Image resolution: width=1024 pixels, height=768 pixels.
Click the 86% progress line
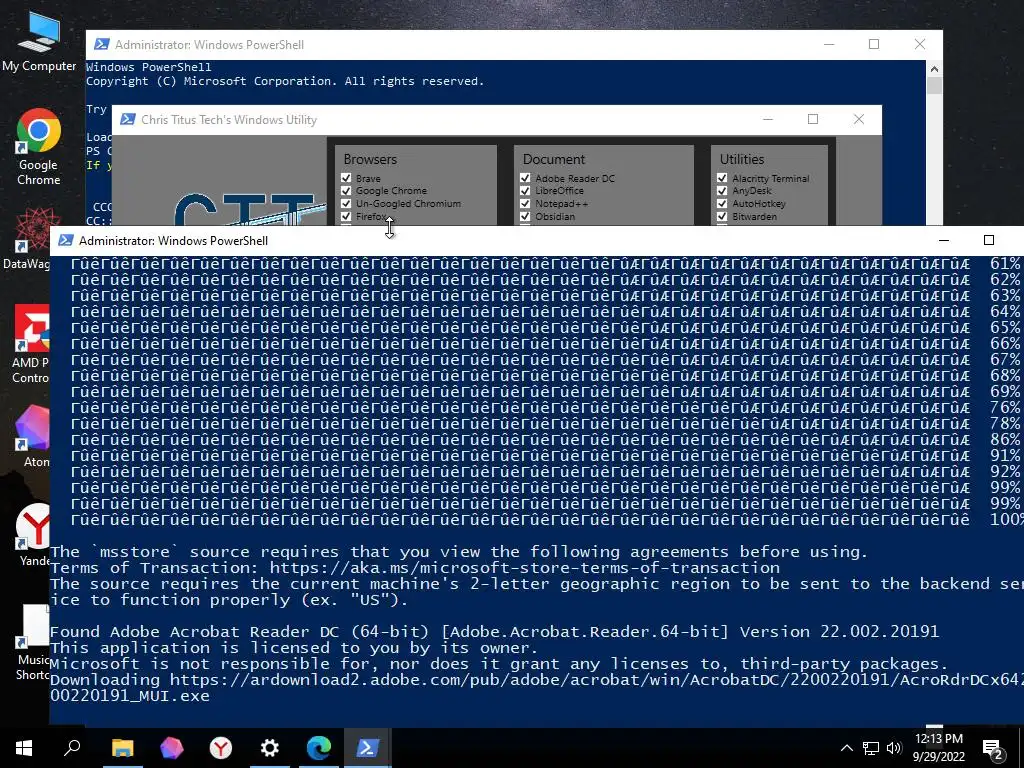pos(546,440)
